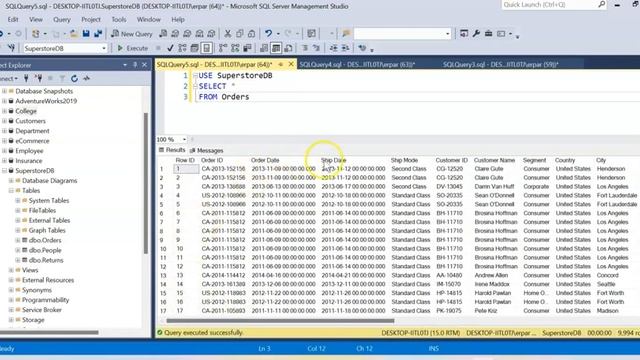Expand the dbo.Orders table node

tap(18, 240)
